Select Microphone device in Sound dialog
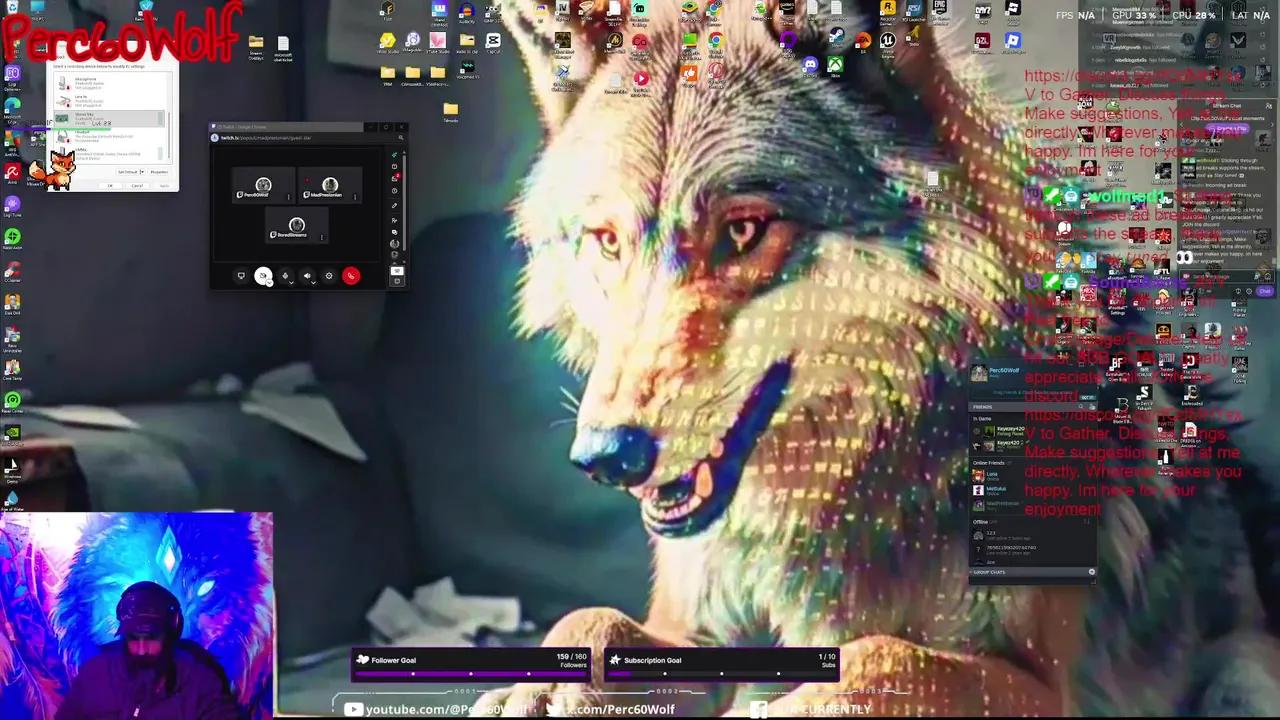Viewport: 1280px width, 720px height. [107, 83]
